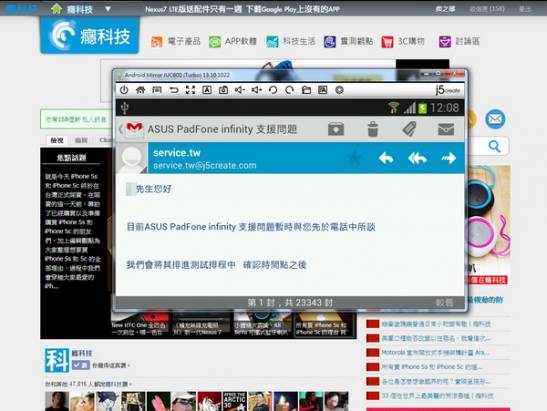Viewport: 547px width, 411px height.
Task: Toggle the star on service.tw email
Action: point(355,158)
